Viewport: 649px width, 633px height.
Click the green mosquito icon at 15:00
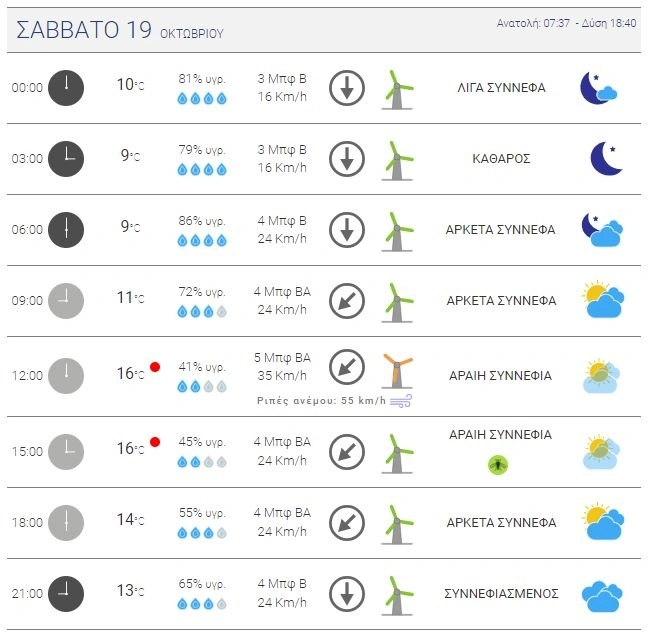(497, 464)
